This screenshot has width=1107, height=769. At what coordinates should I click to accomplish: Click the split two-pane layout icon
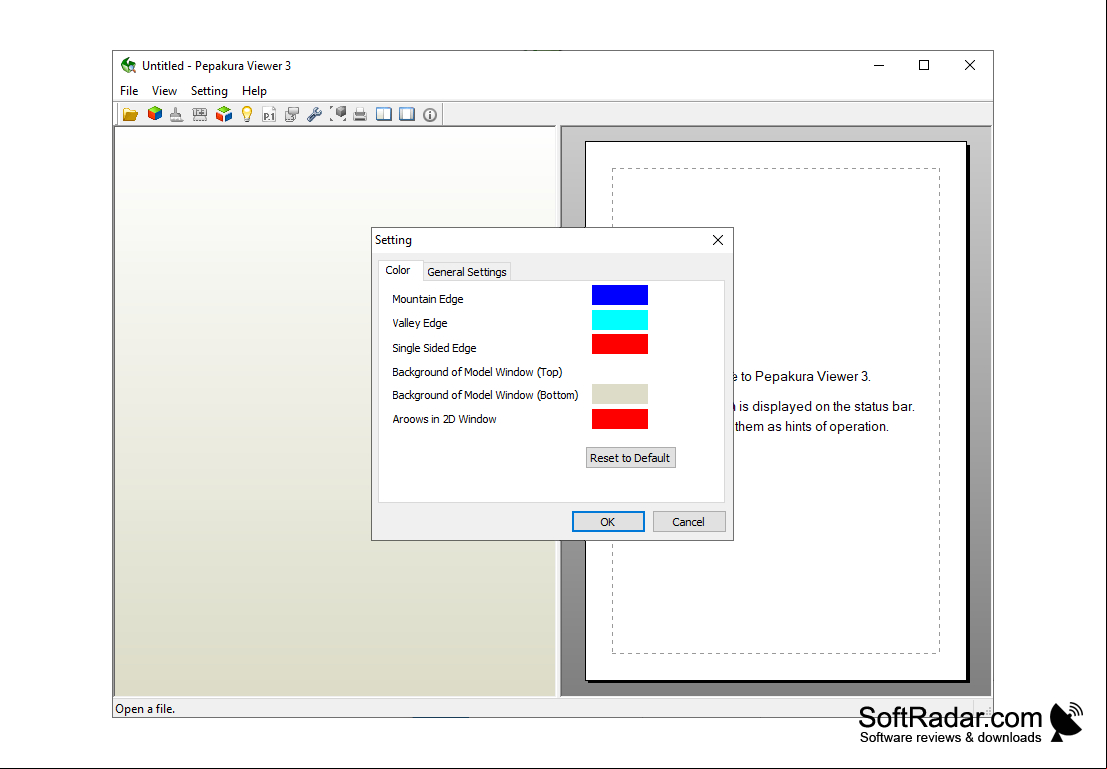coord(383,114)
